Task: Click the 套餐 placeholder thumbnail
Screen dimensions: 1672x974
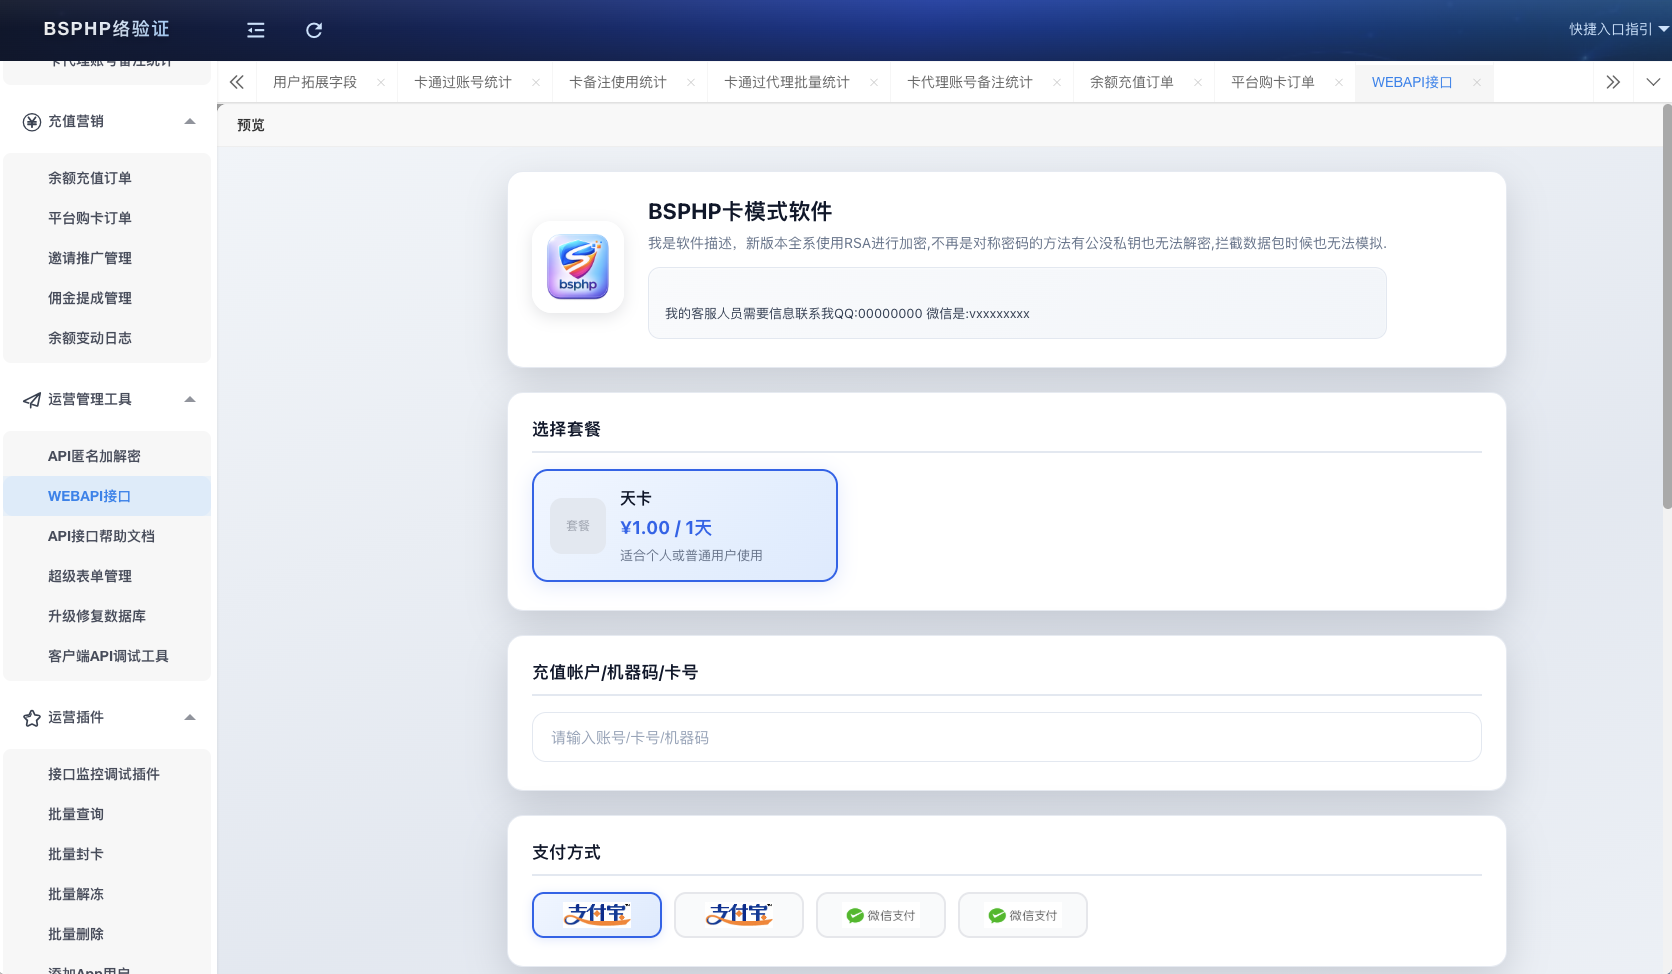Action: 578,526
